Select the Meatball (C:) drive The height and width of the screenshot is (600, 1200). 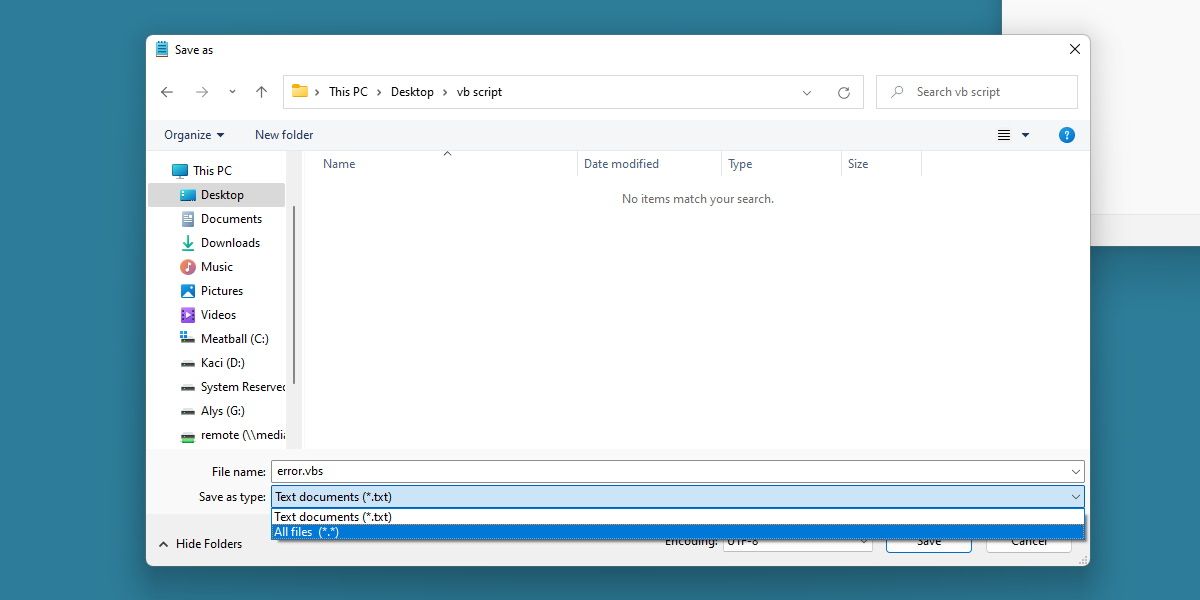tap(234, 339)
